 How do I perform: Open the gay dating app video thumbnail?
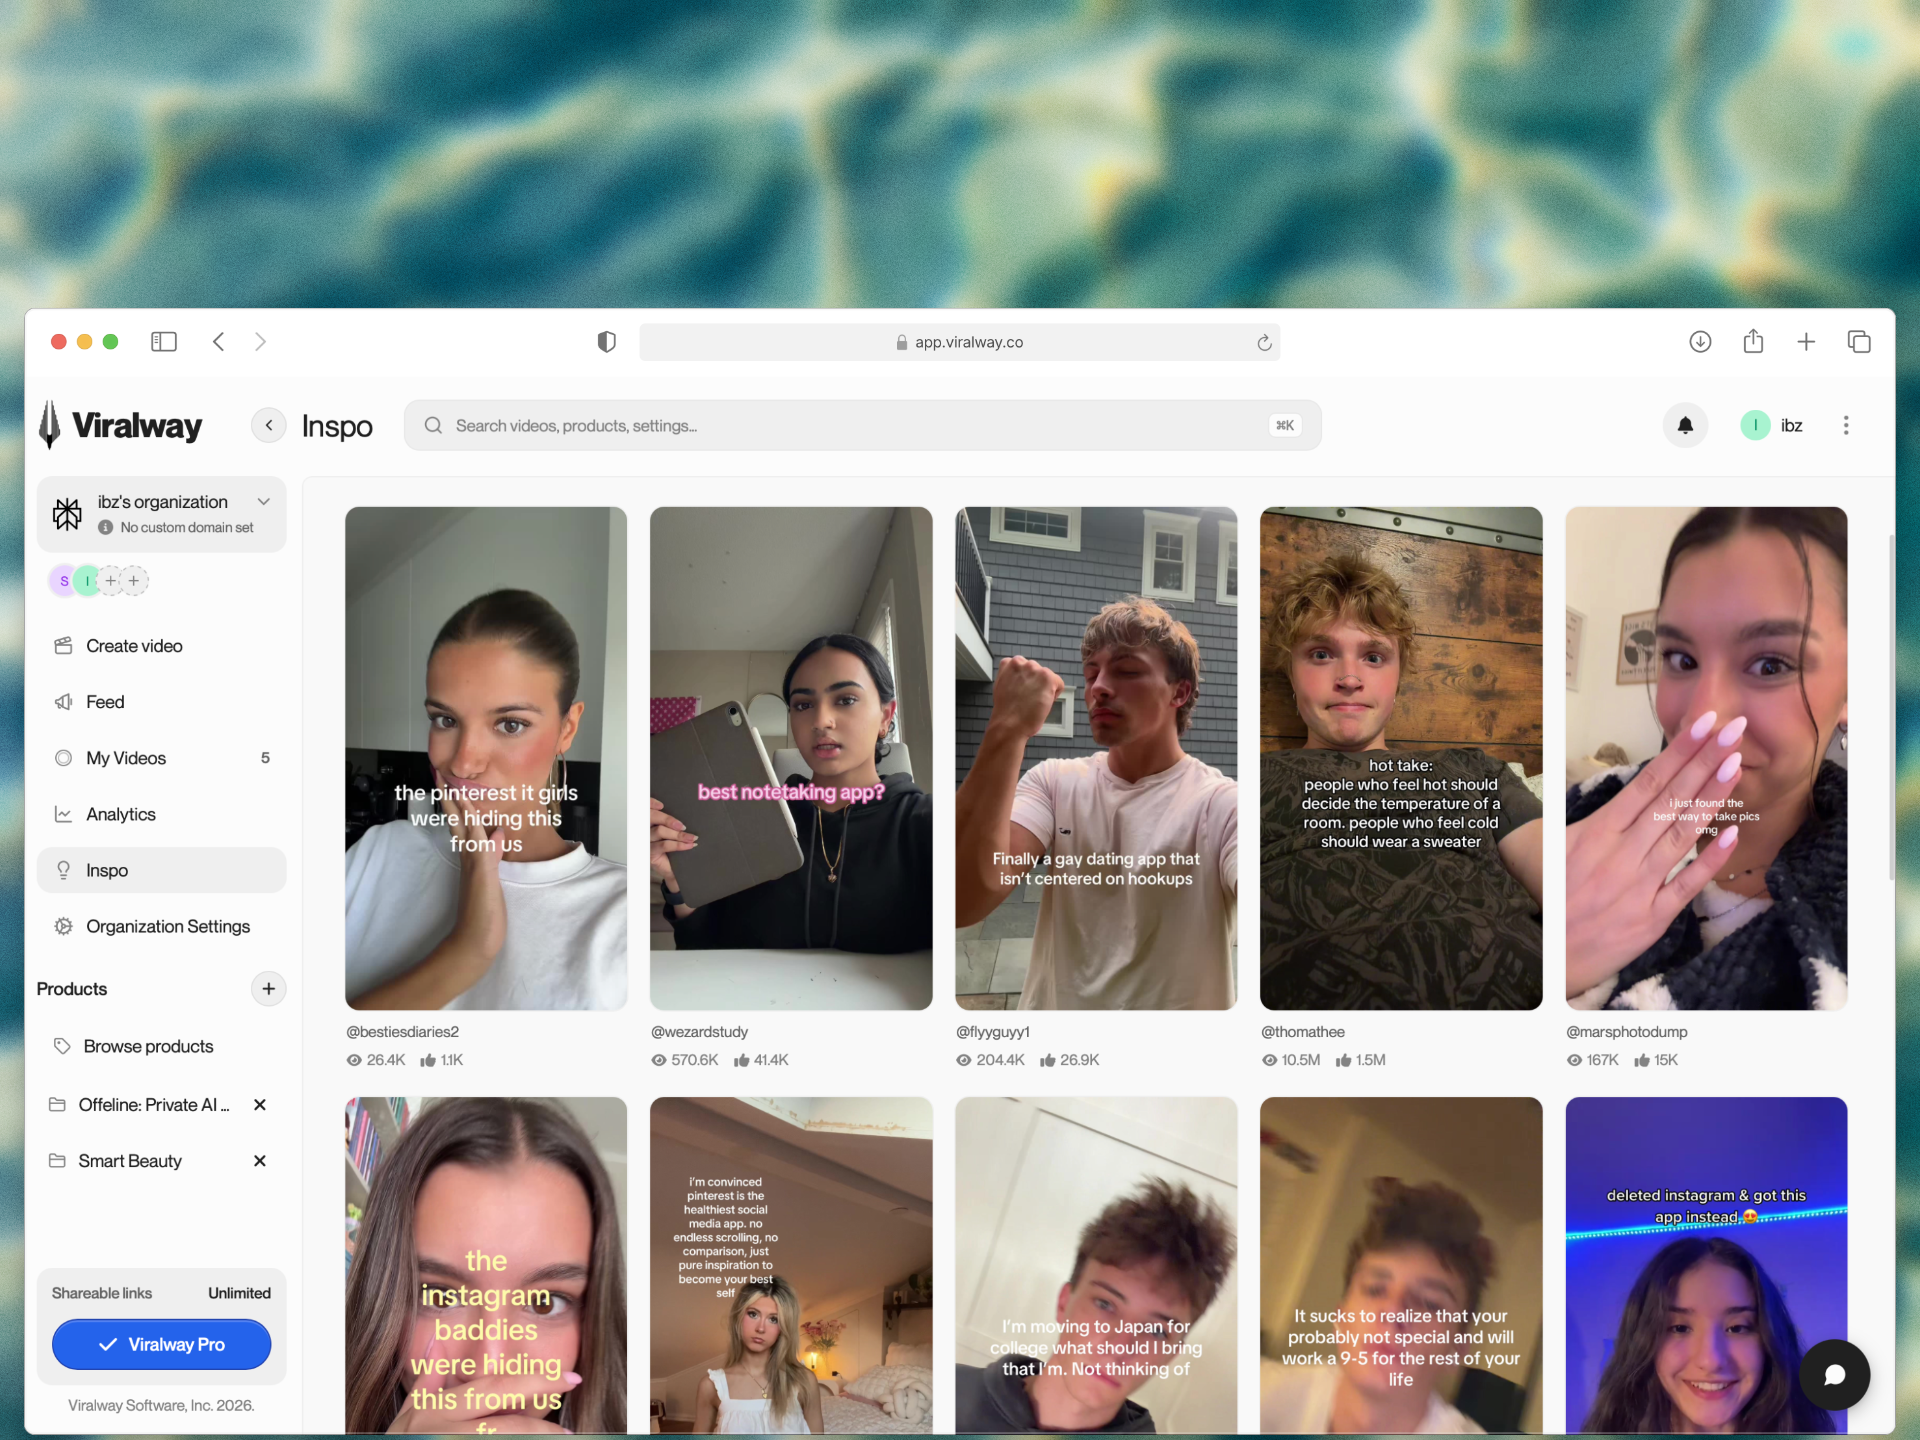pyautogui.click(x=1096, y=758)
